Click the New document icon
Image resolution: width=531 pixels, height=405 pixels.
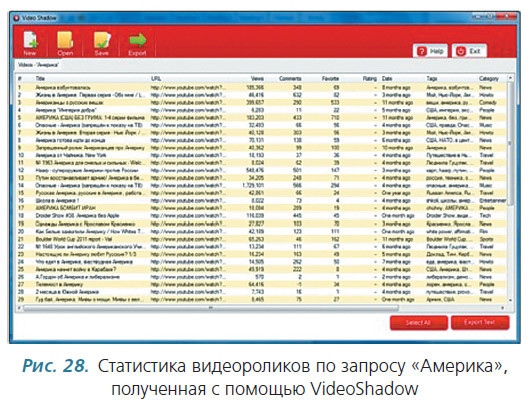tap(30, 40)
